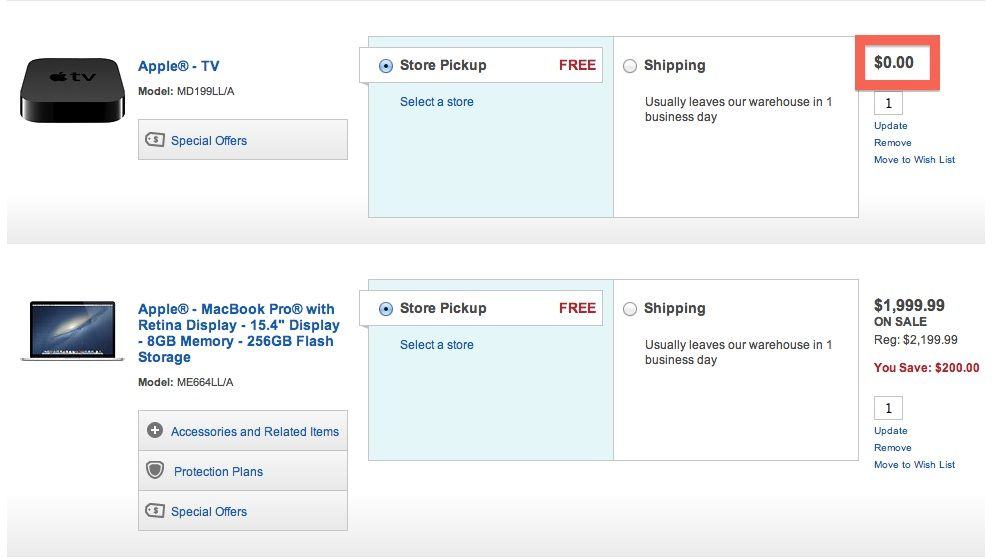Choose Shipping option for MacBook Pro

[630, 309]
